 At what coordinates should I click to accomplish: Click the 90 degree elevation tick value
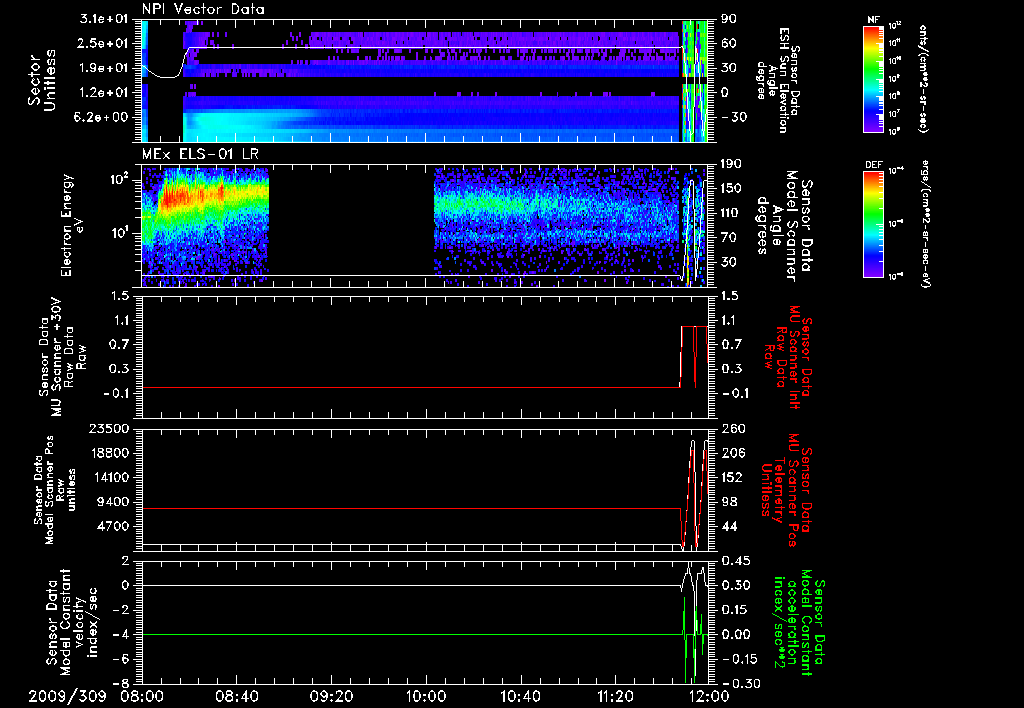pyautogui.click(x=728, y=19)
